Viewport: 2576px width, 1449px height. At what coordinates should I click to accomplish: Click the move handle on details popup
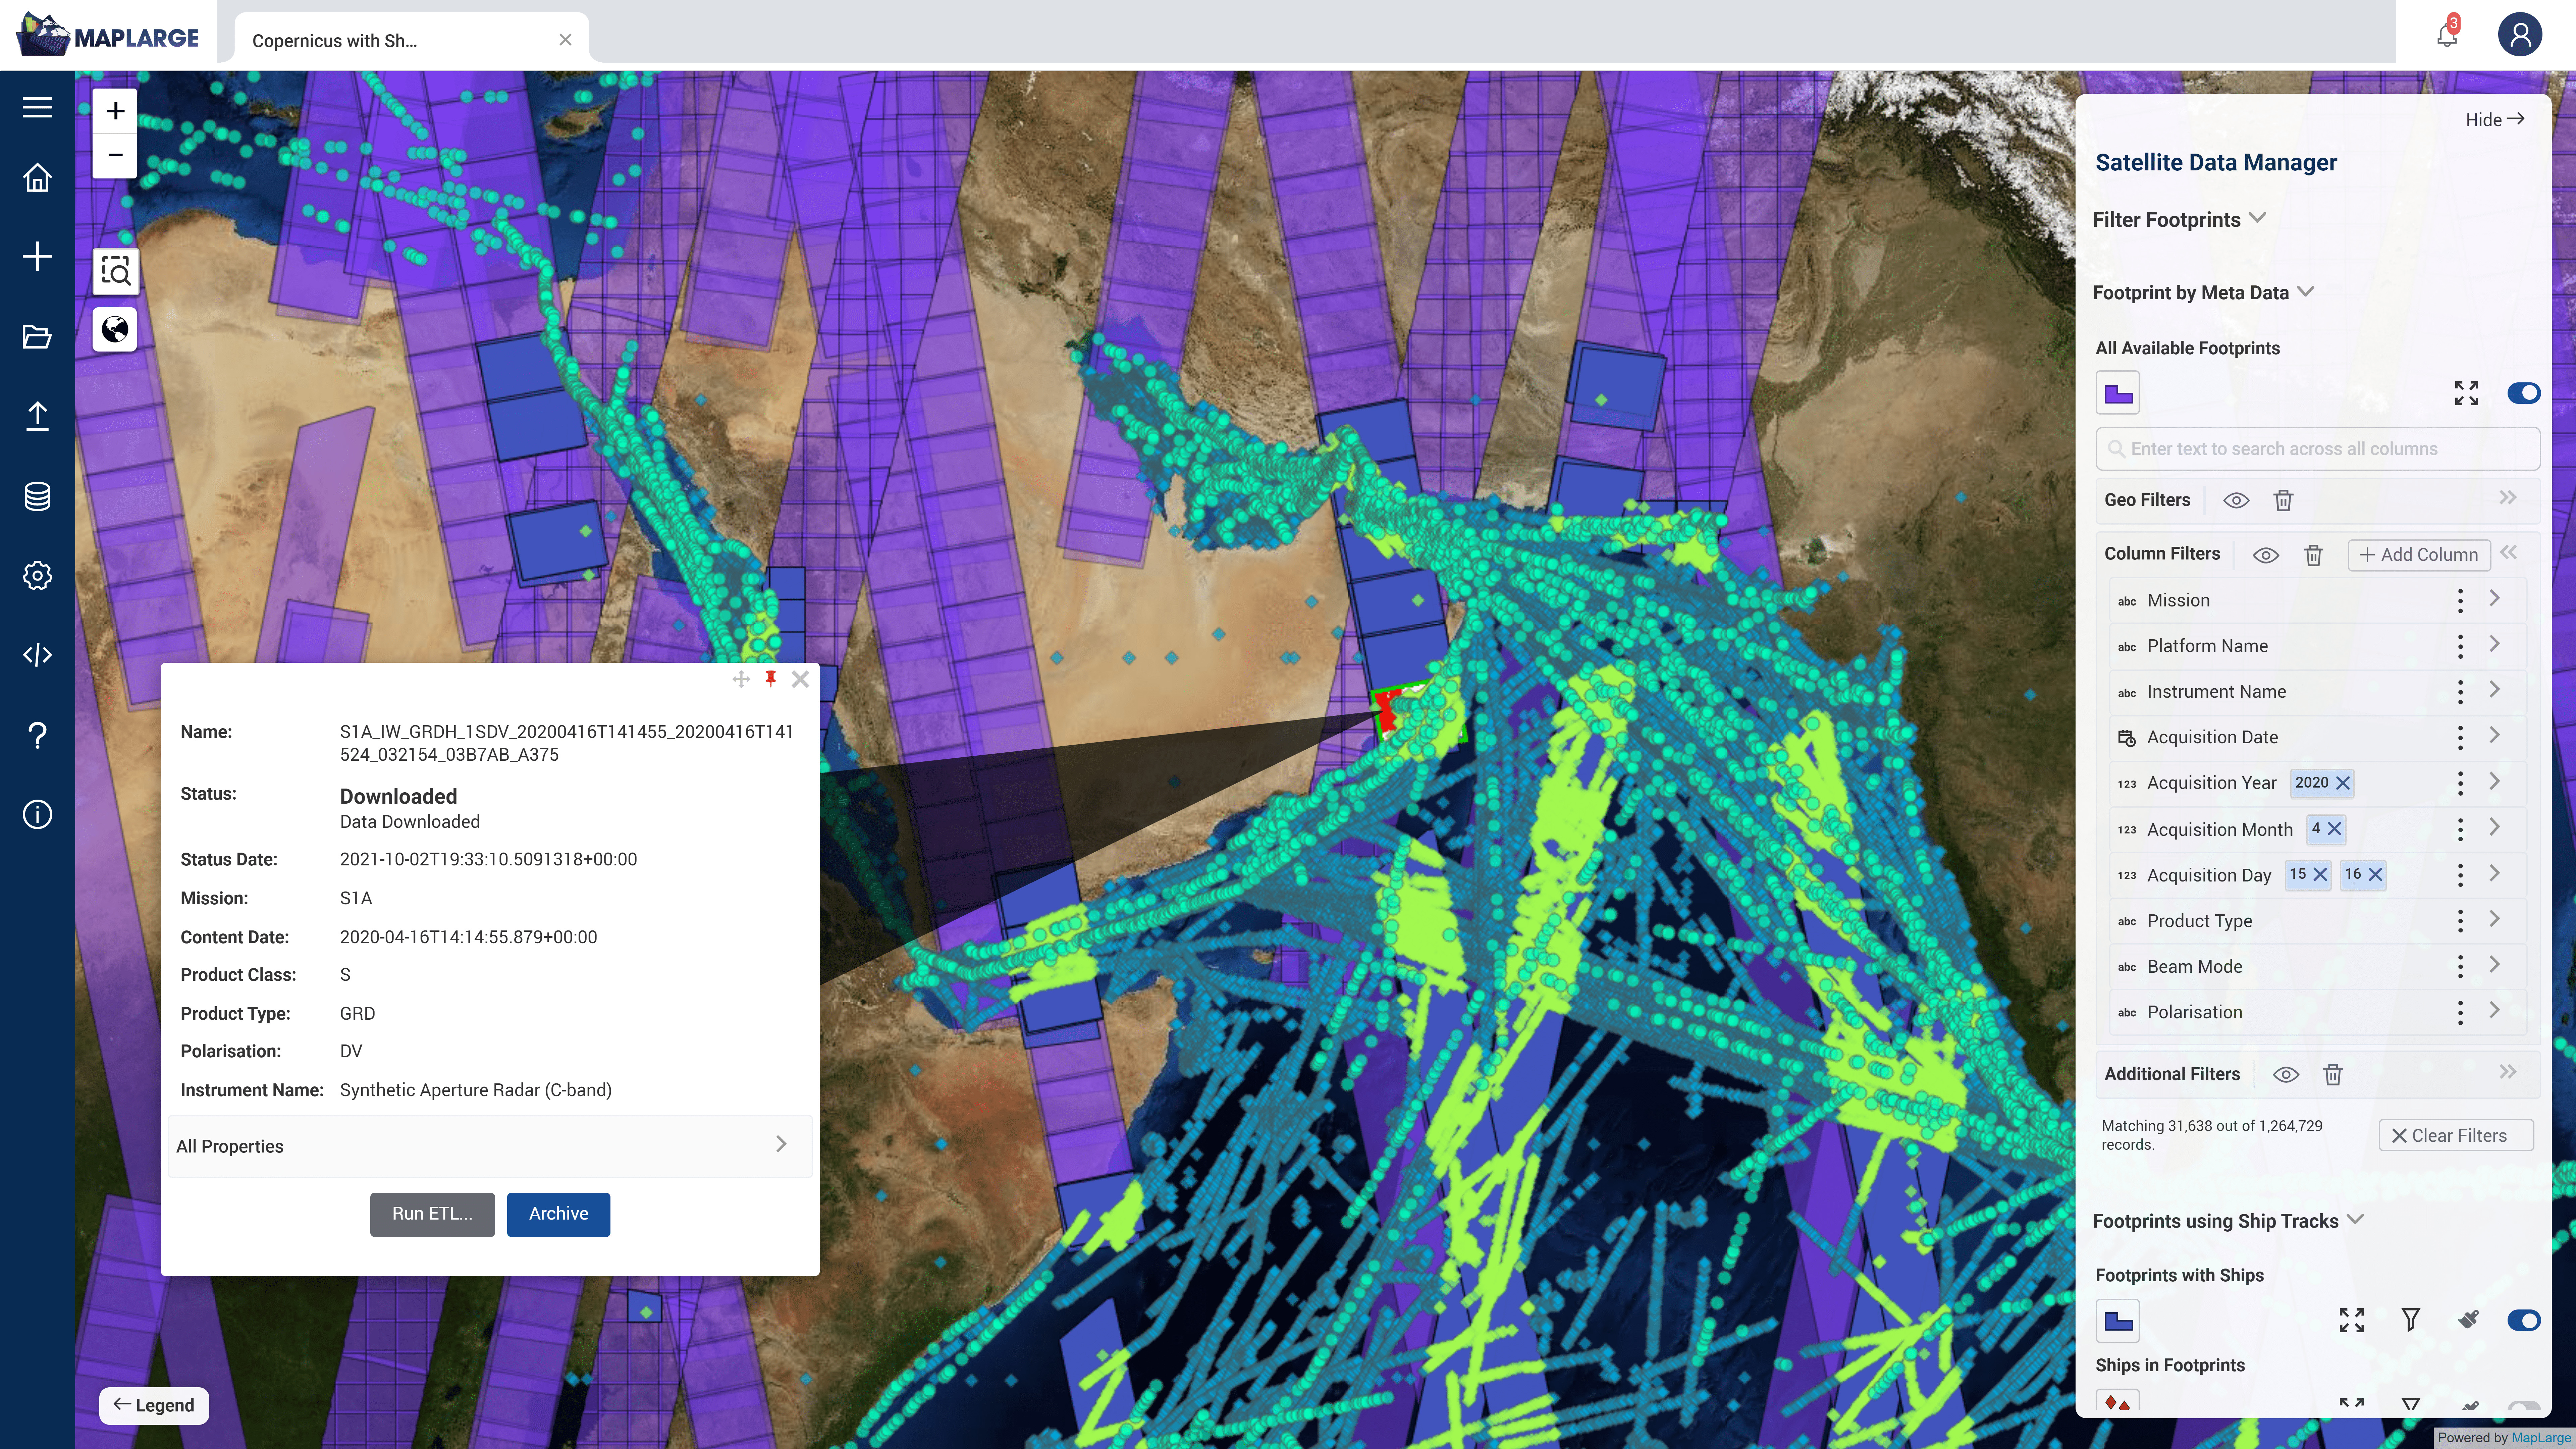[741, 680]
